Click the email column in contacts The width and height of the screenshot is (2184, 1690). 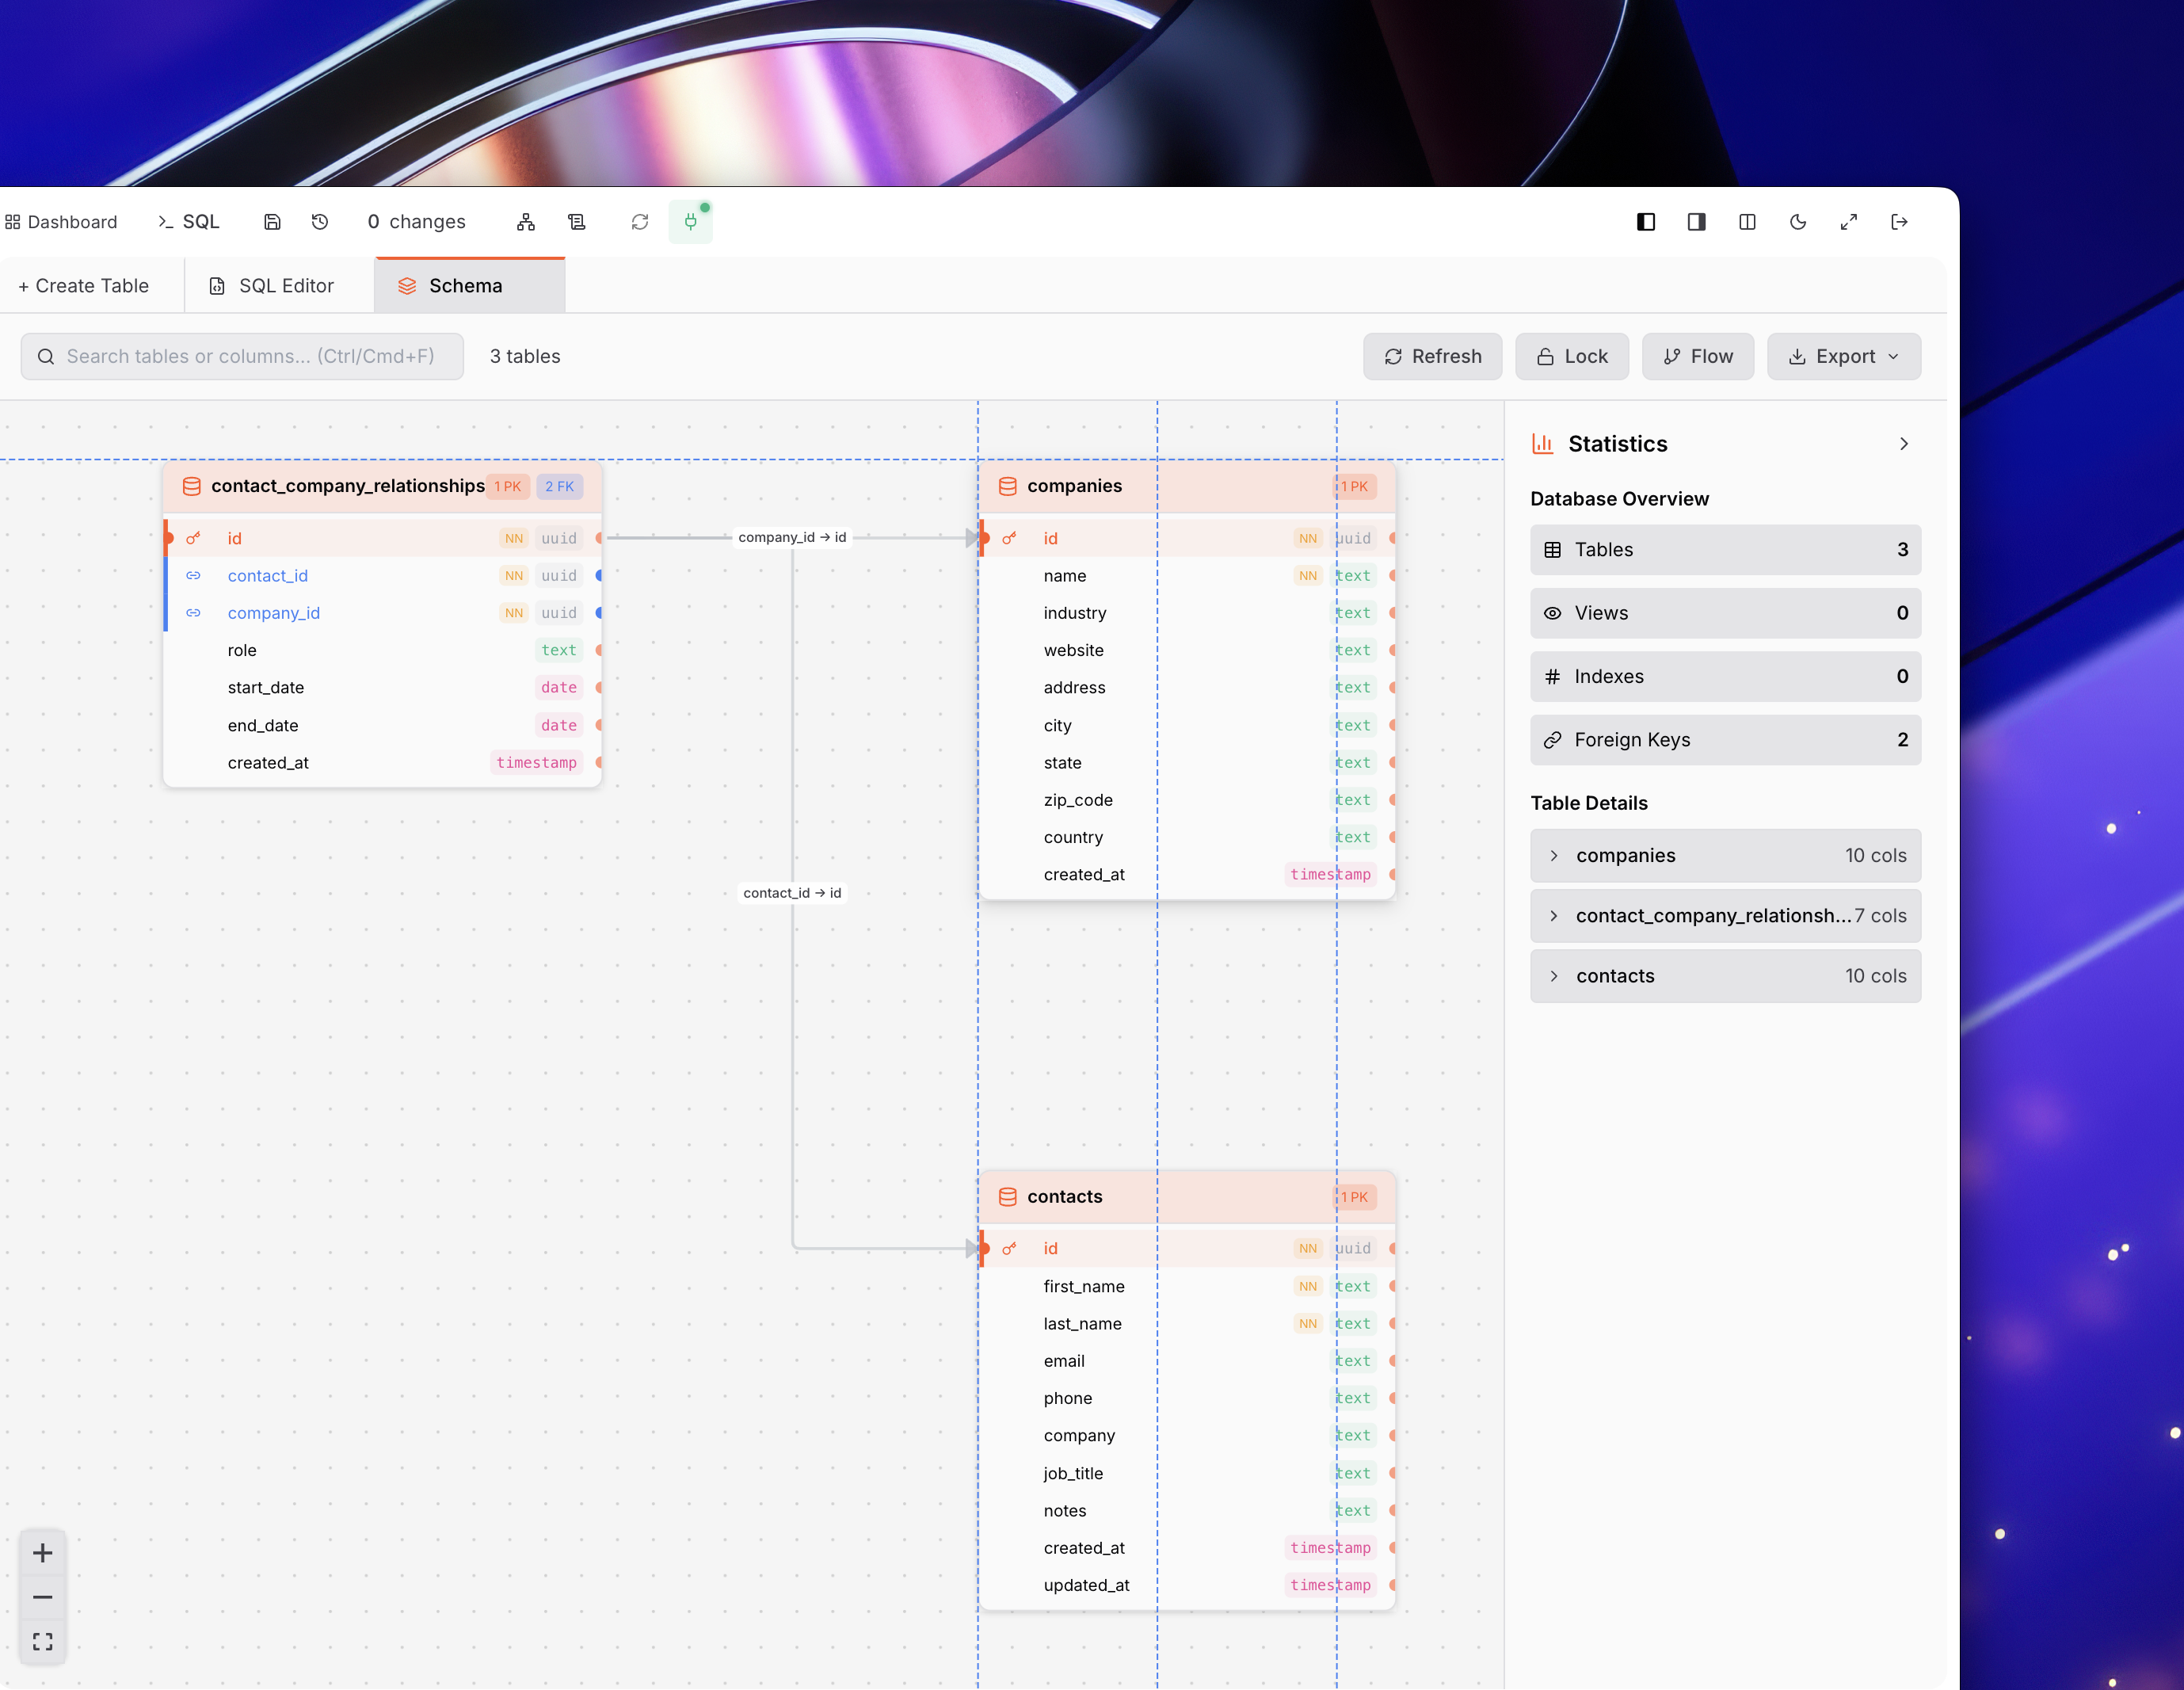(1187, 1361)
